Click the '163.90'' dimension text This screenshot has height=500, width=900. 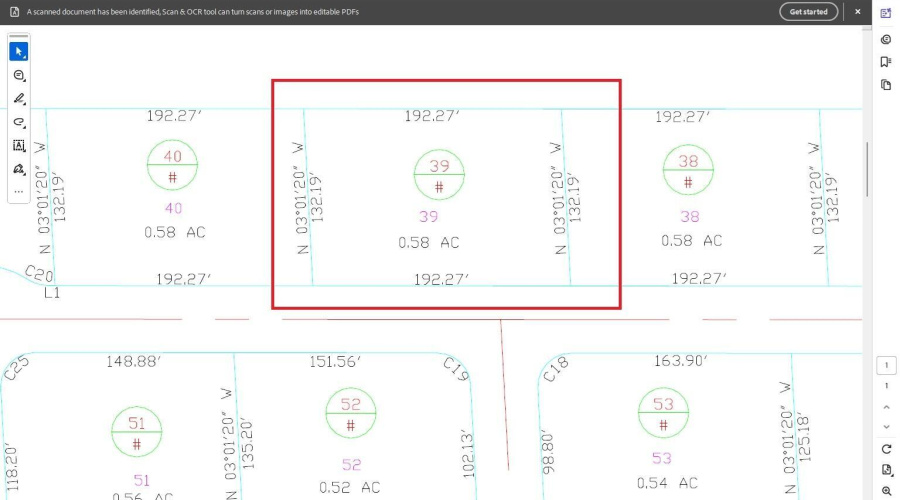680,361
